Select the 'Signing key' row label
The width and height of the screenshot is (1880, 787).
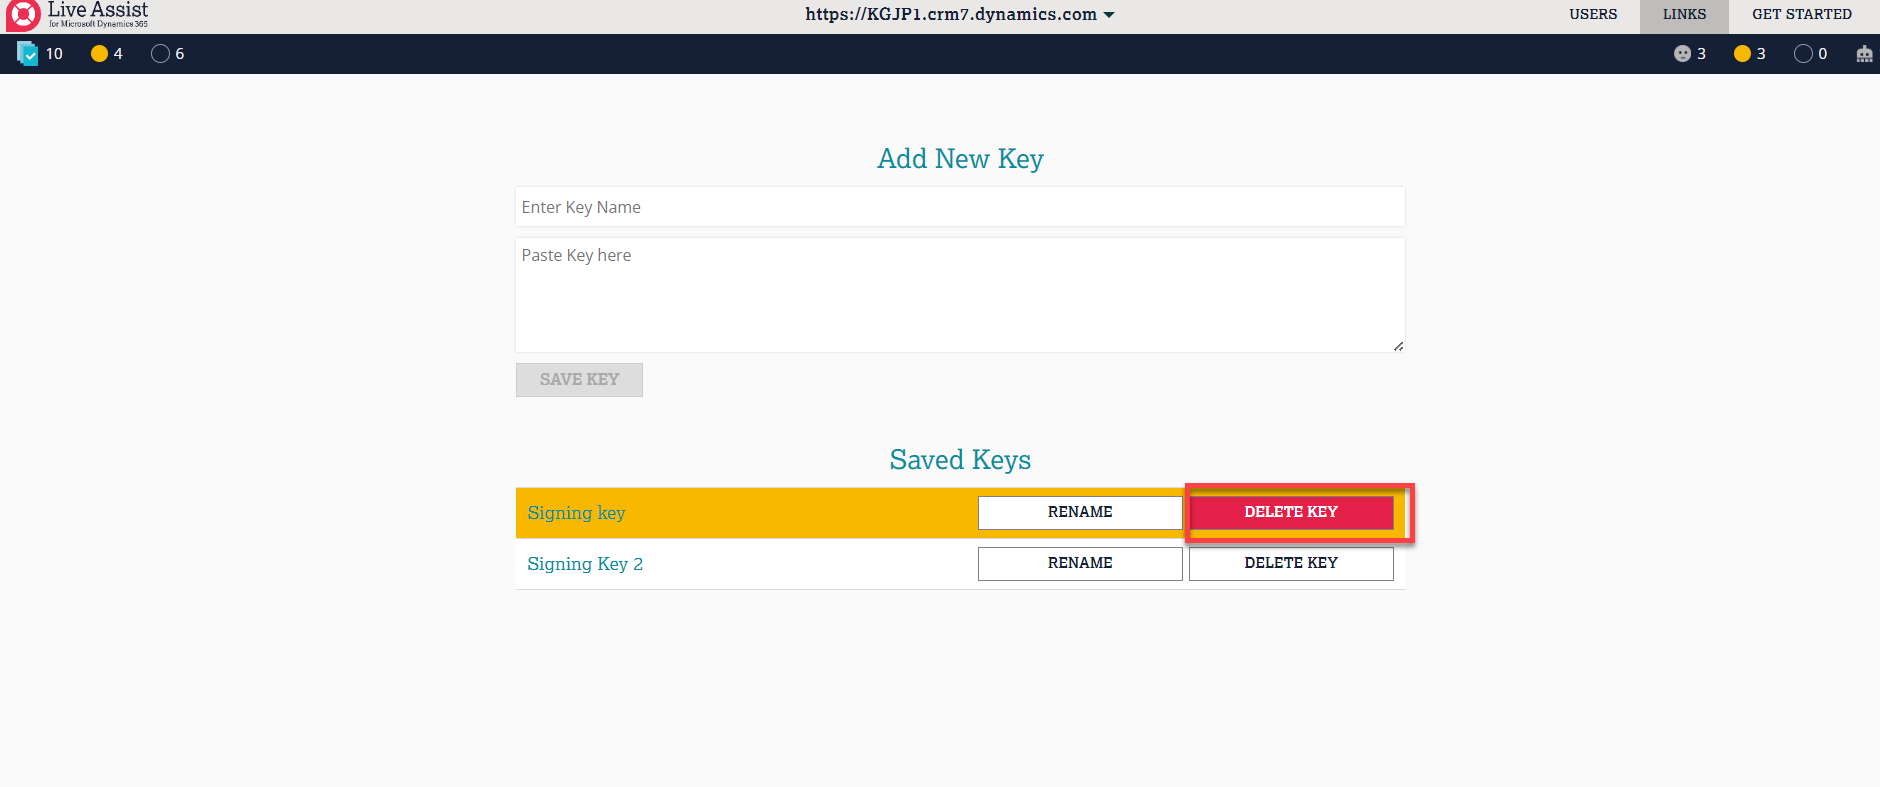[576, 513]
